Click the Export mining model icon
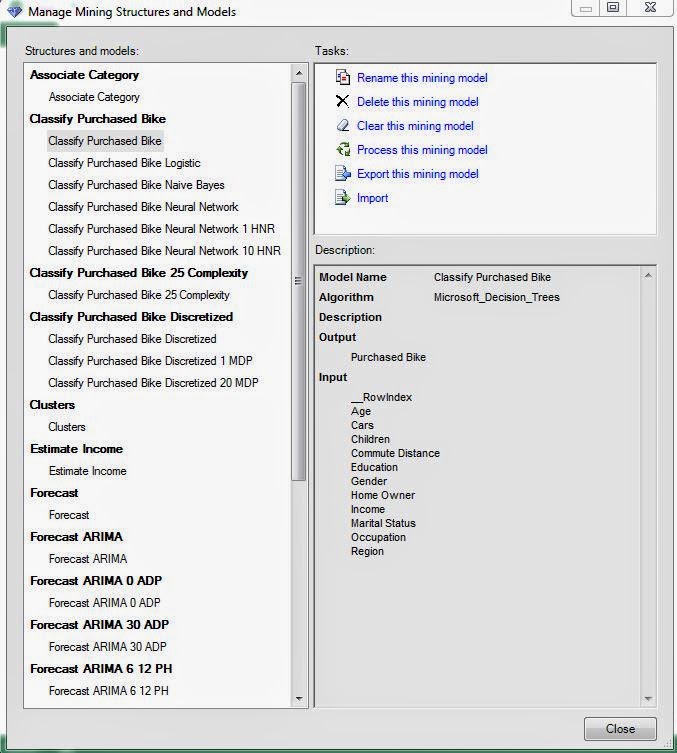677x753 pixels. click(343, 173)
